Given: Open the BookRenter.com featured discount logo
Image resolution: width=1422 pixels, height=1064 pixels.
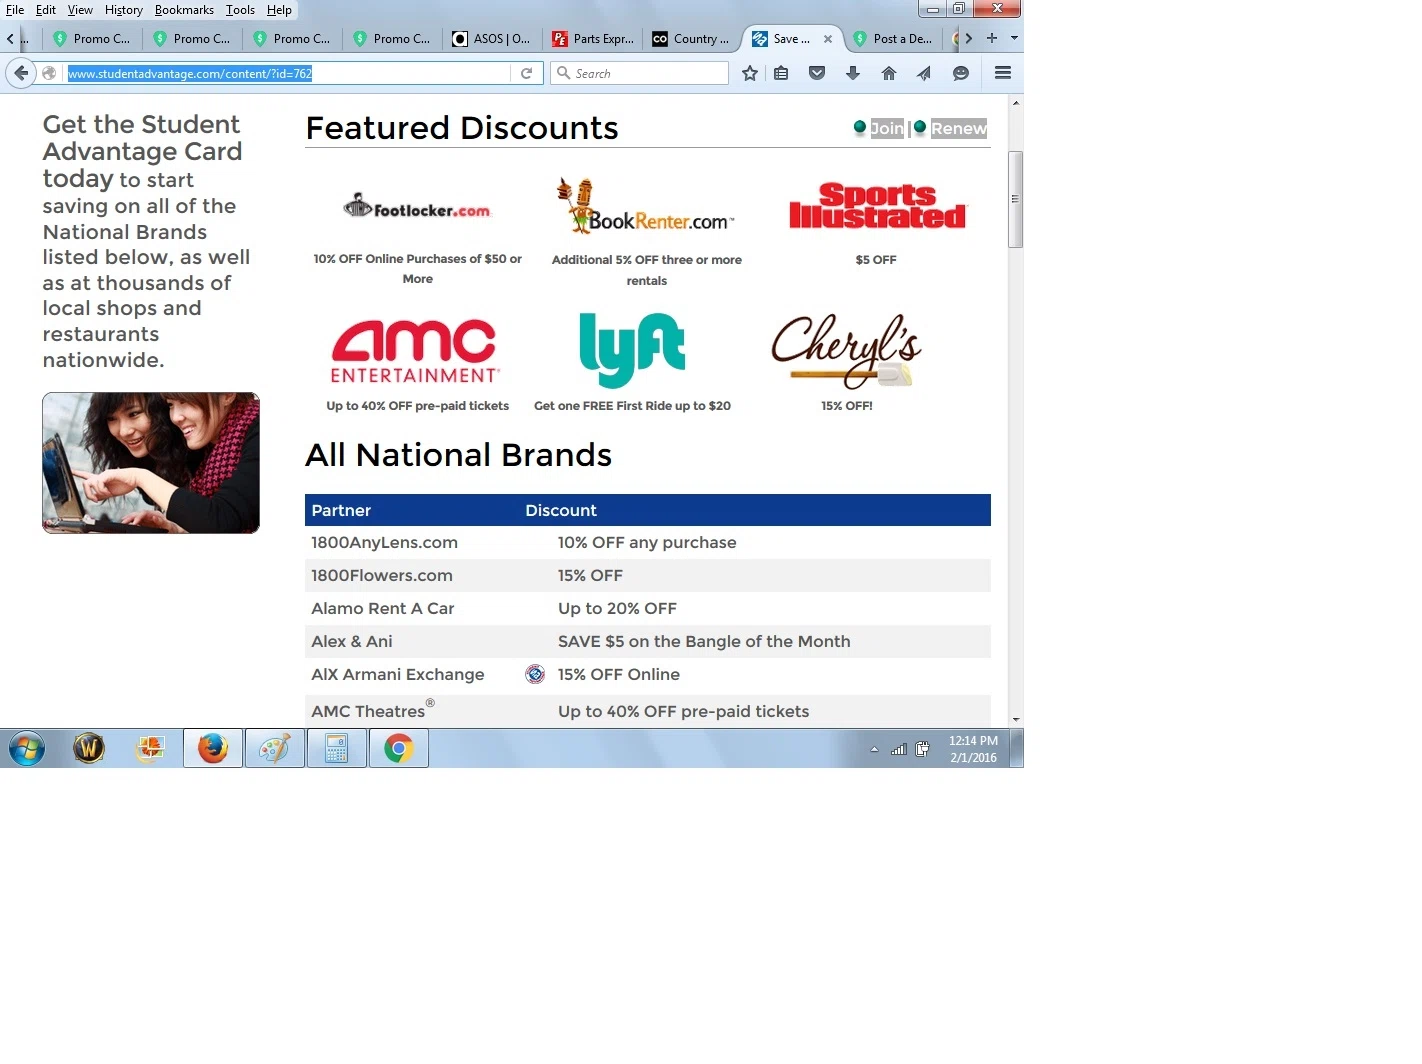Looking at the screenshot, I should pos(645,206).
